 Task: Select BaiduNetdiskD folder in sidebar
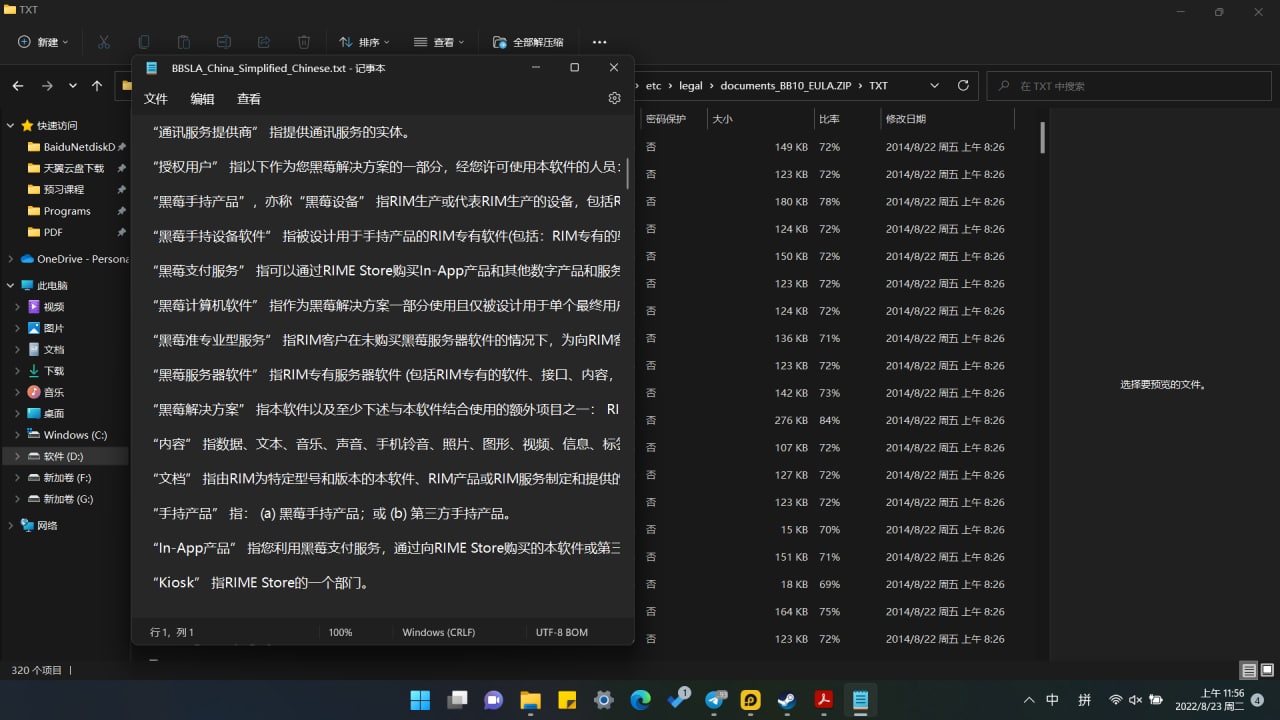72,147
